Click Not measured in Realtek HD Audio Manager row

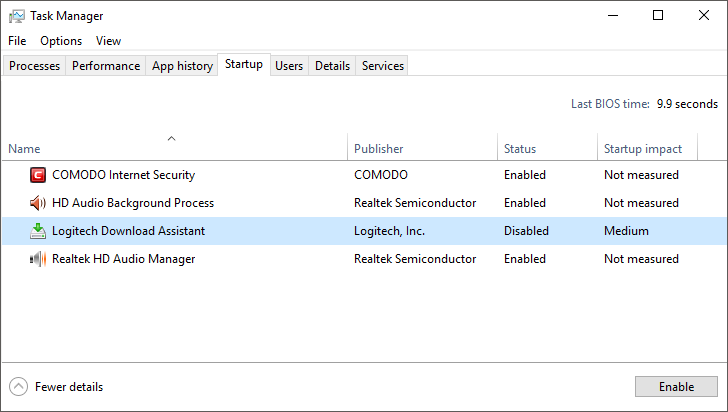(641, 259)
